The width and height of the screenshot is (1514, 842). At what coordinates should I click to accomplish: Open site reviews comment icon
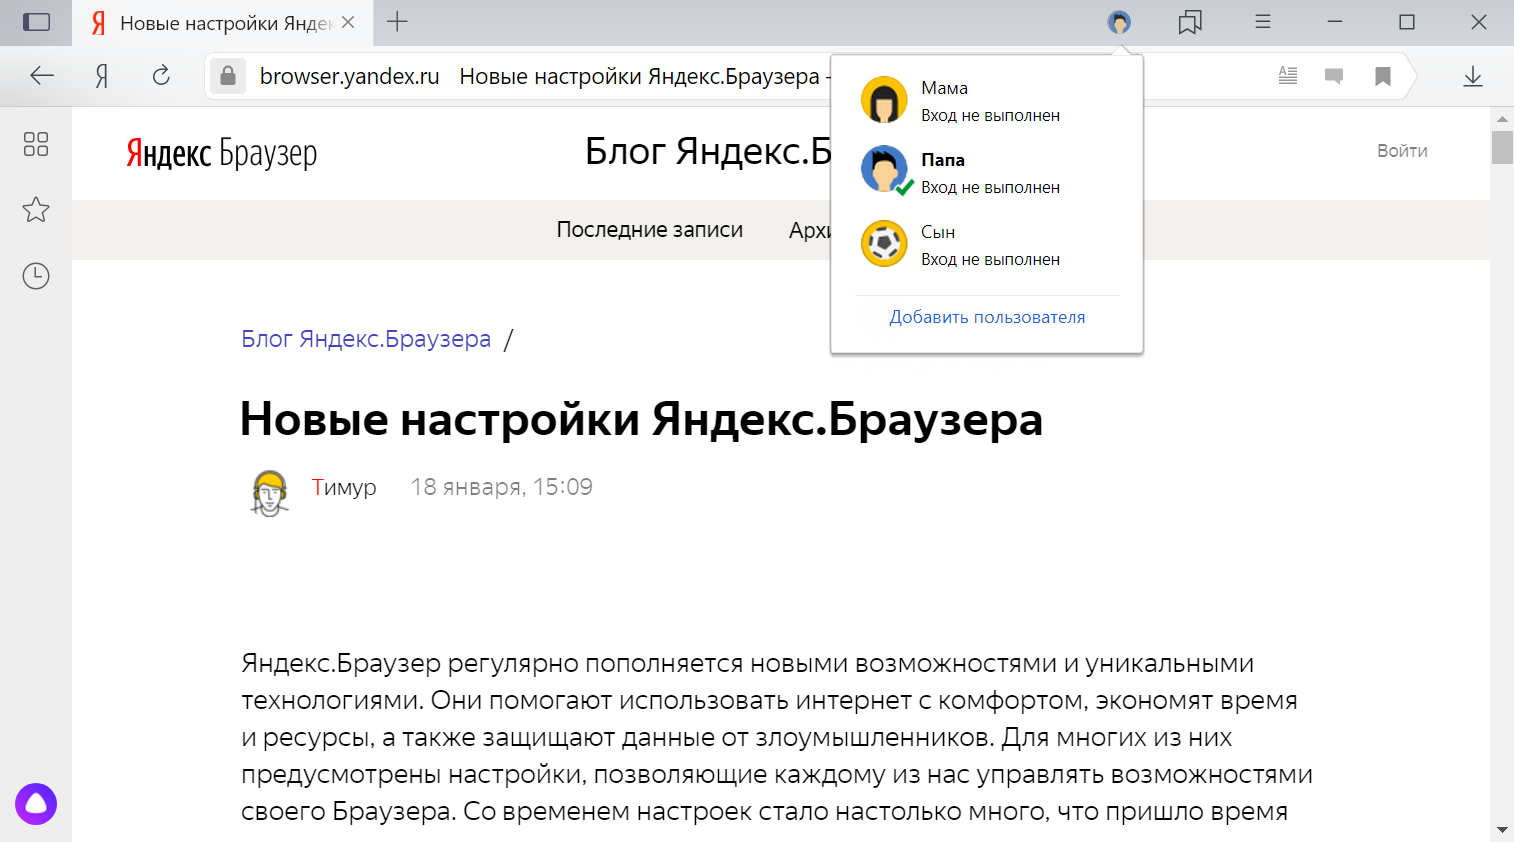pyautogui.click(x=1334, y=76)
